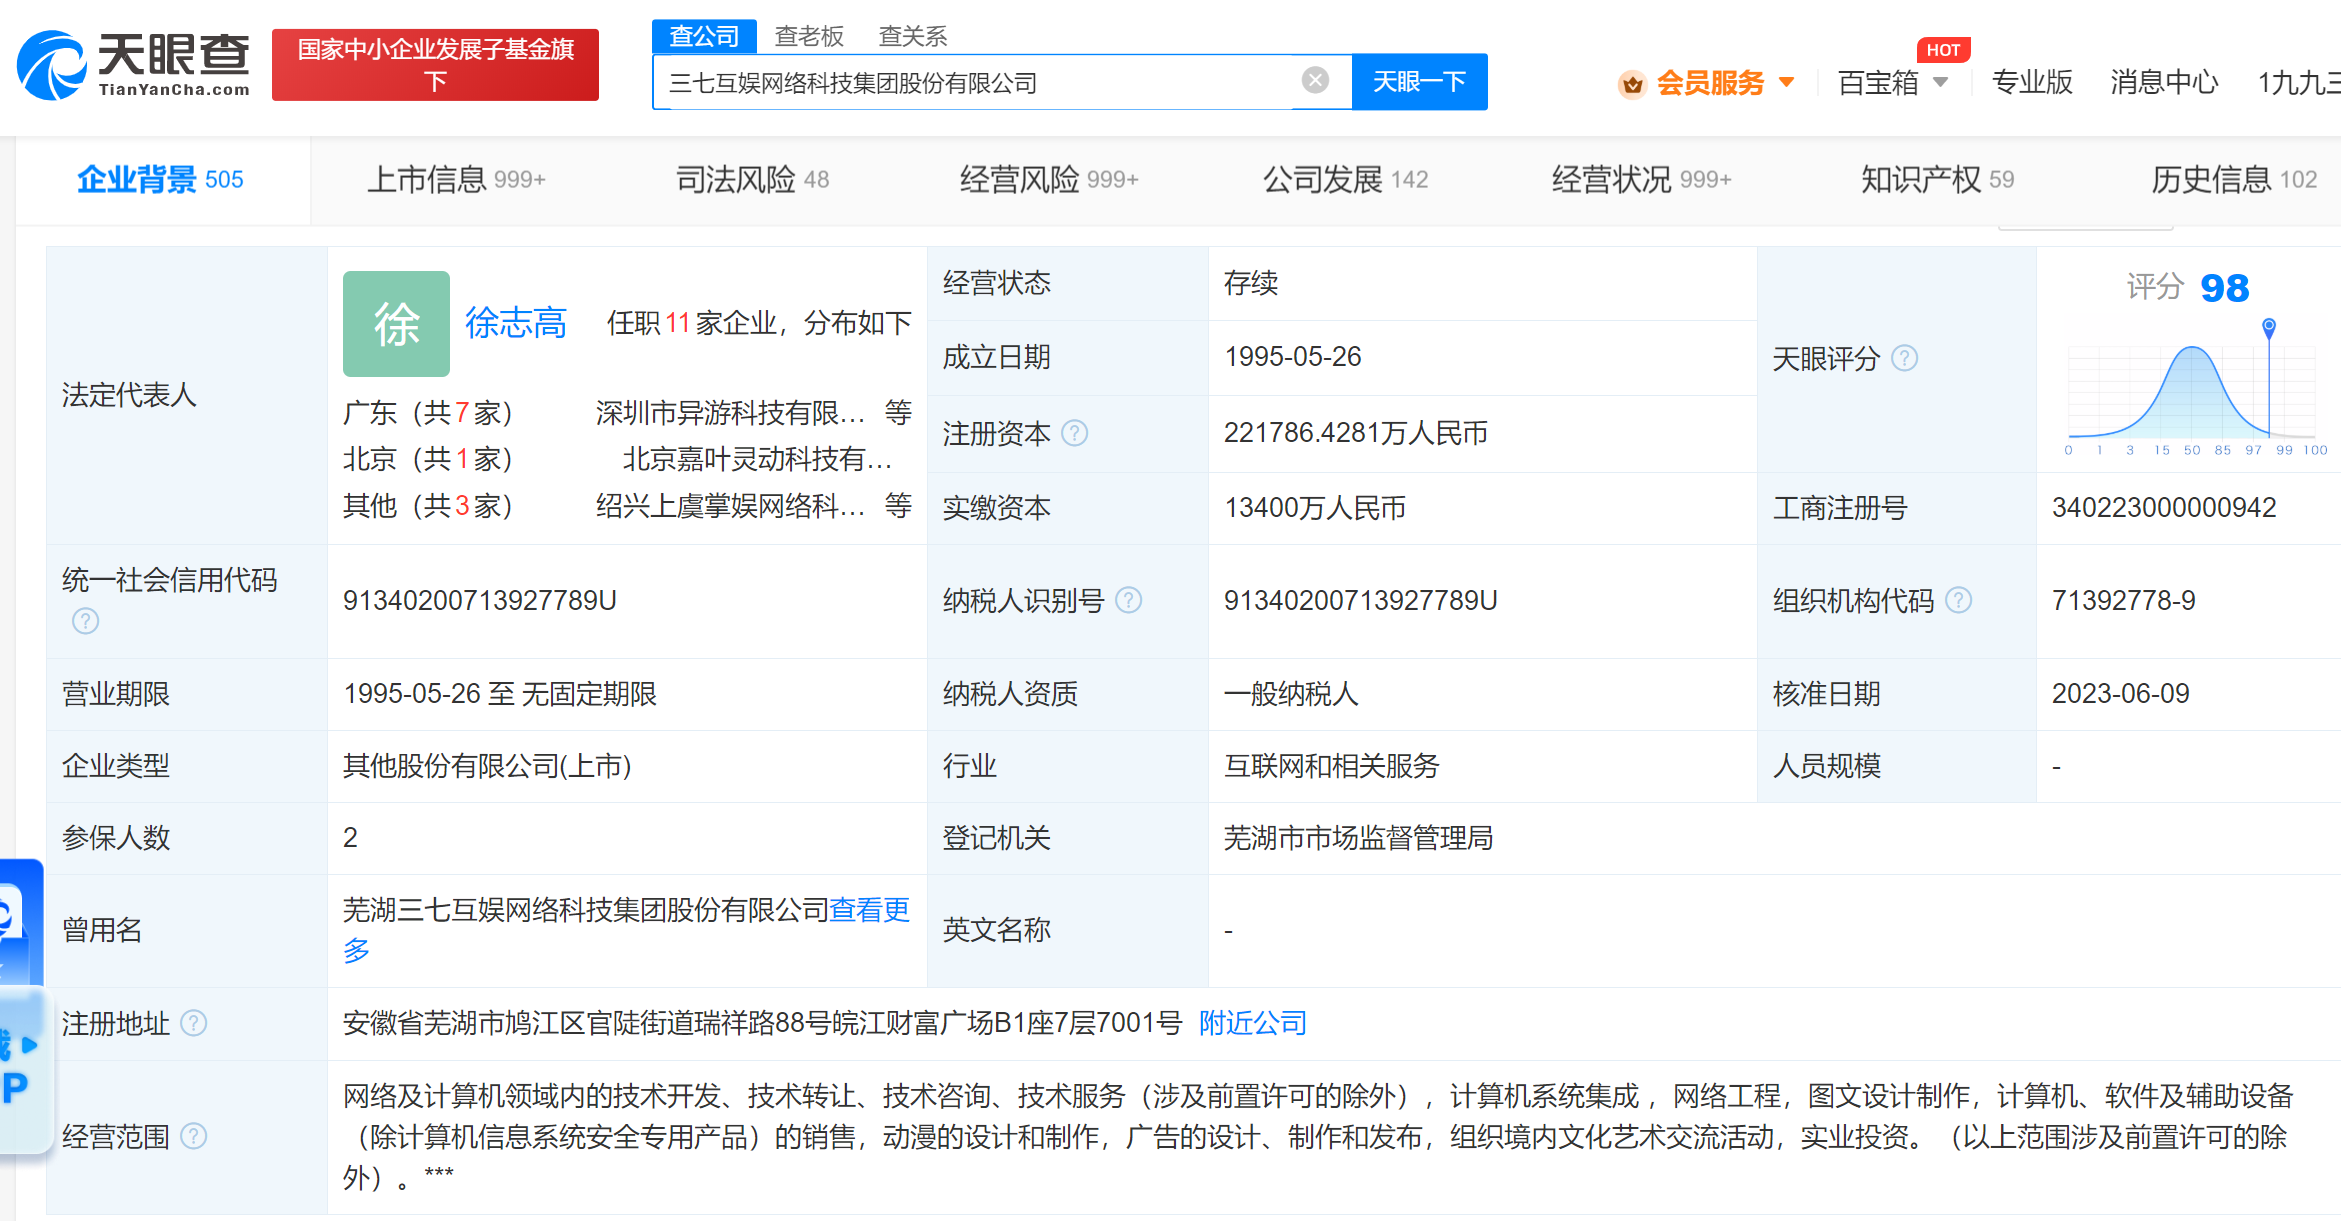This screenshot has width=2341, height=1221.
Task: Click the red 国家中小企业发展子基金旗下 banner
Action: pyautogui.click(x=435, y=65)
